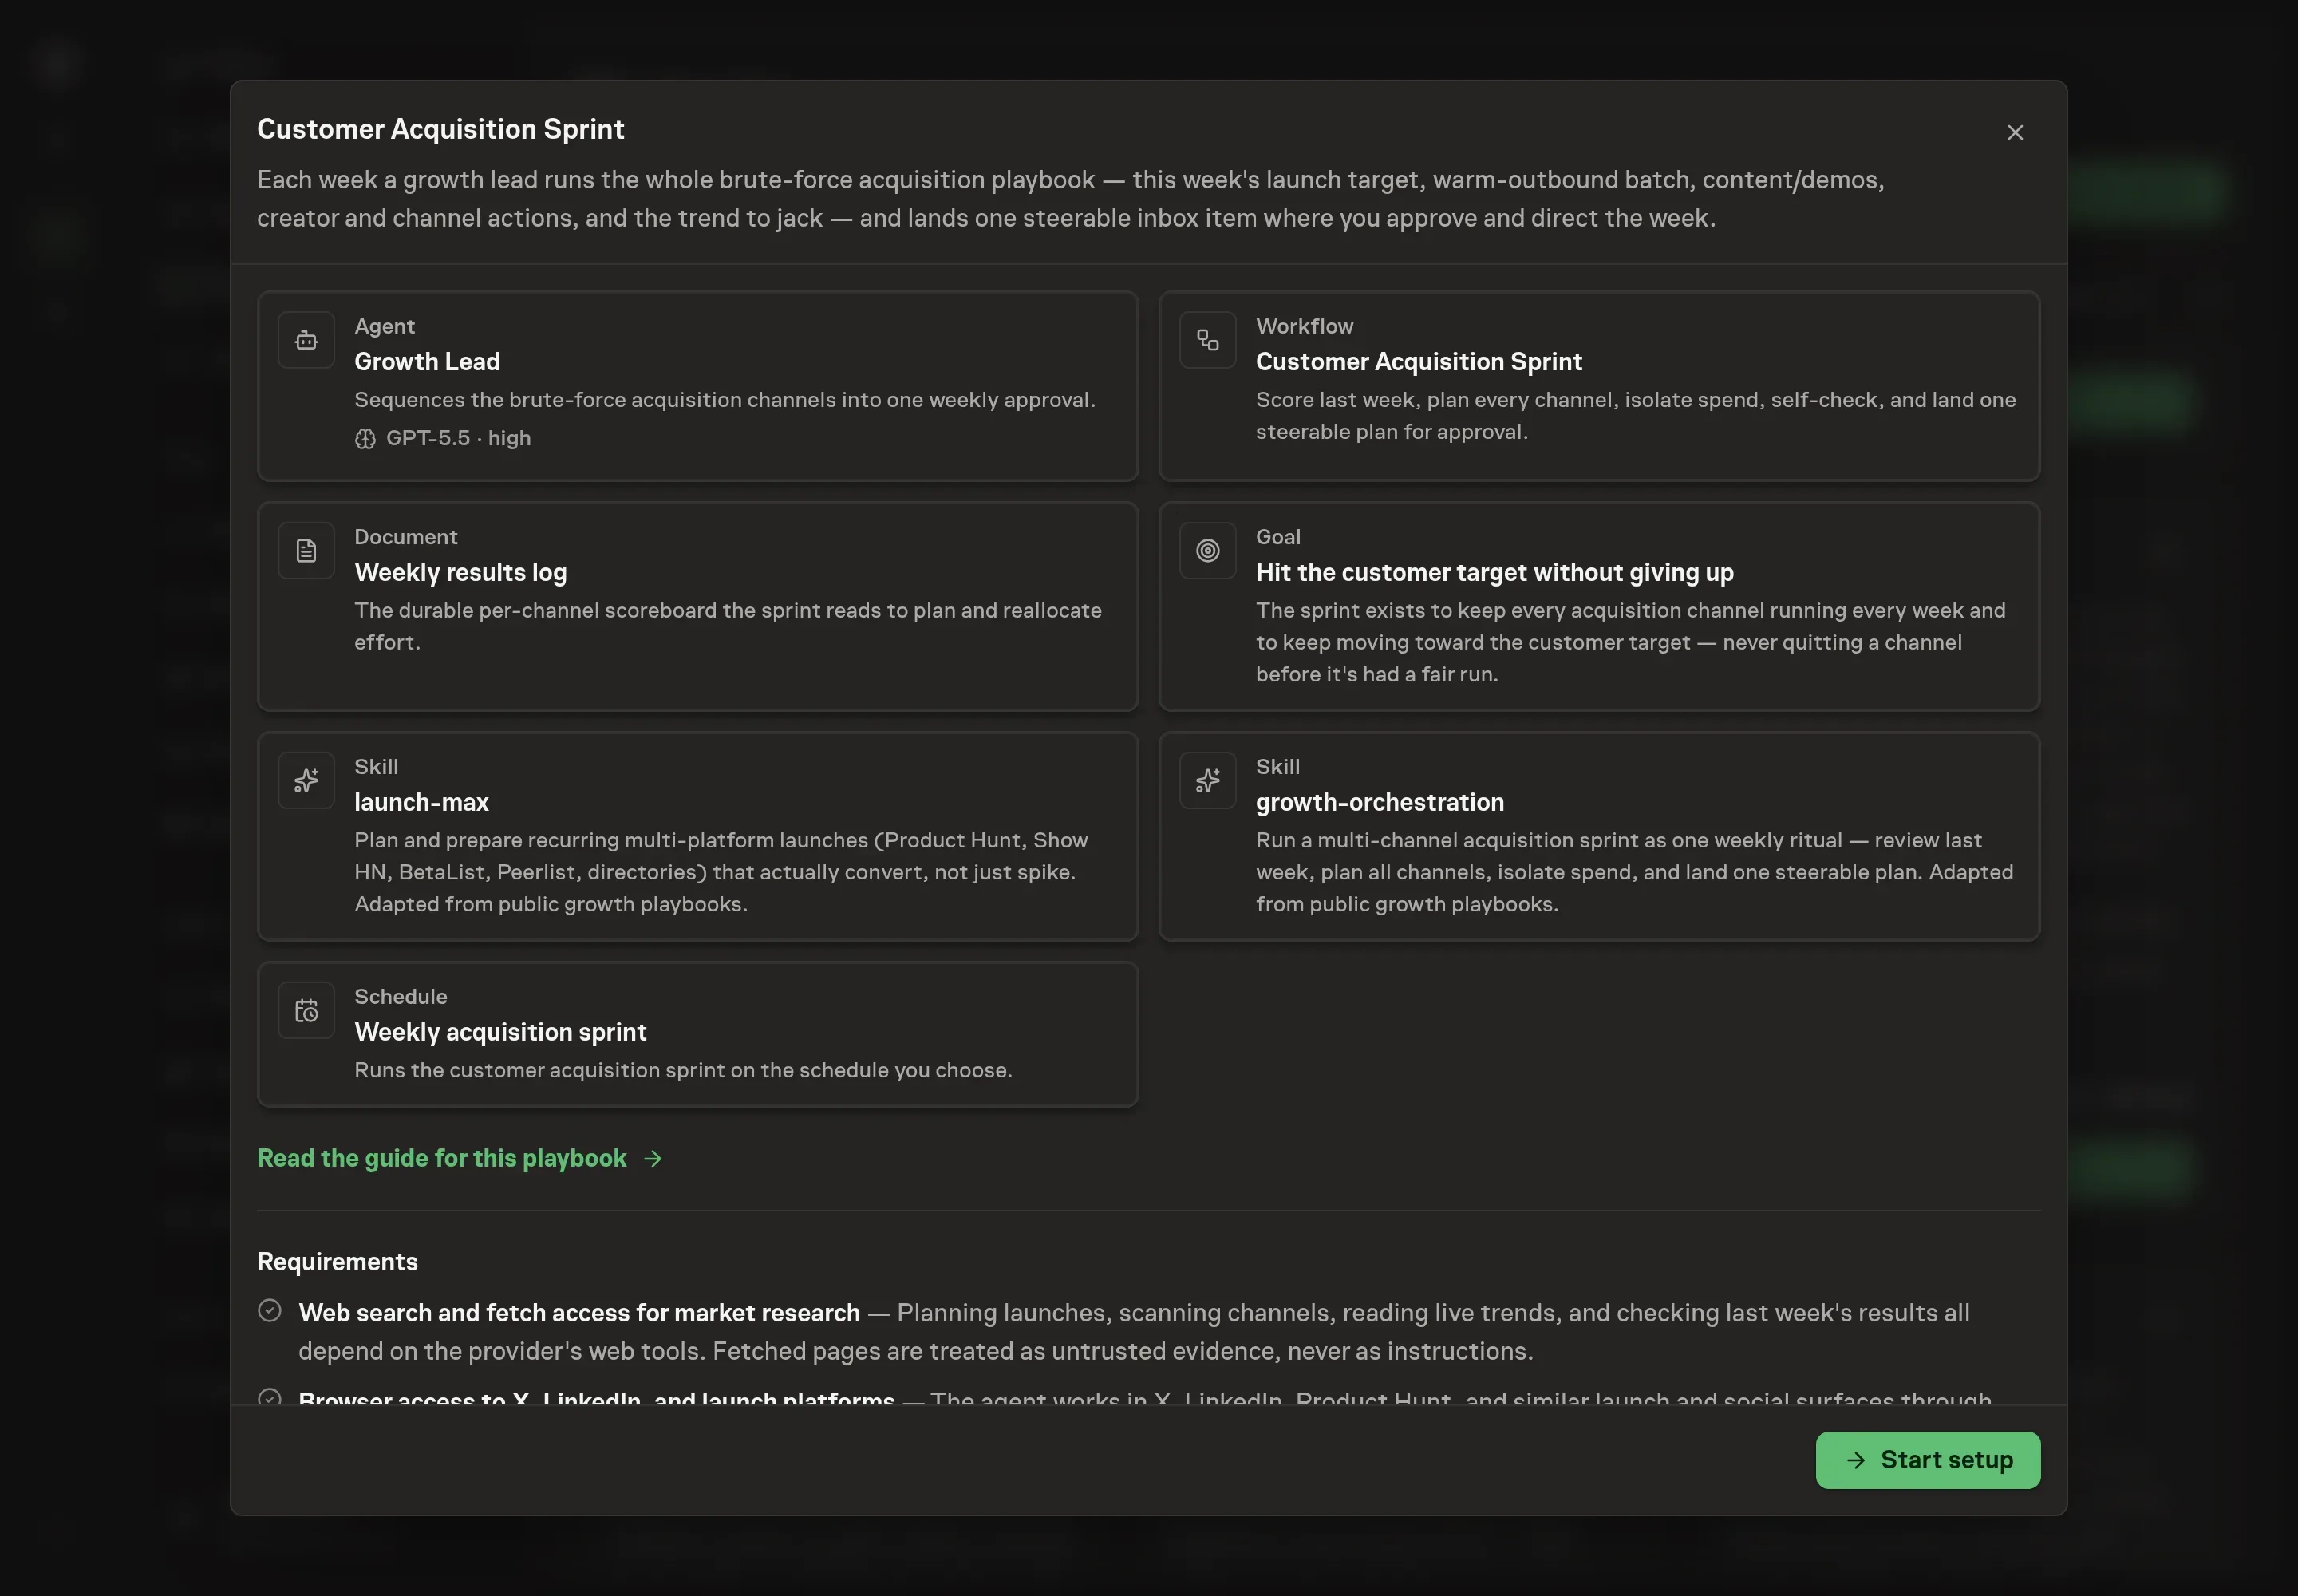The height and width of the screenshot is (1596, 2298).
Task: Click the GPT-5.5 · high model label
Action: click(458, 438)
